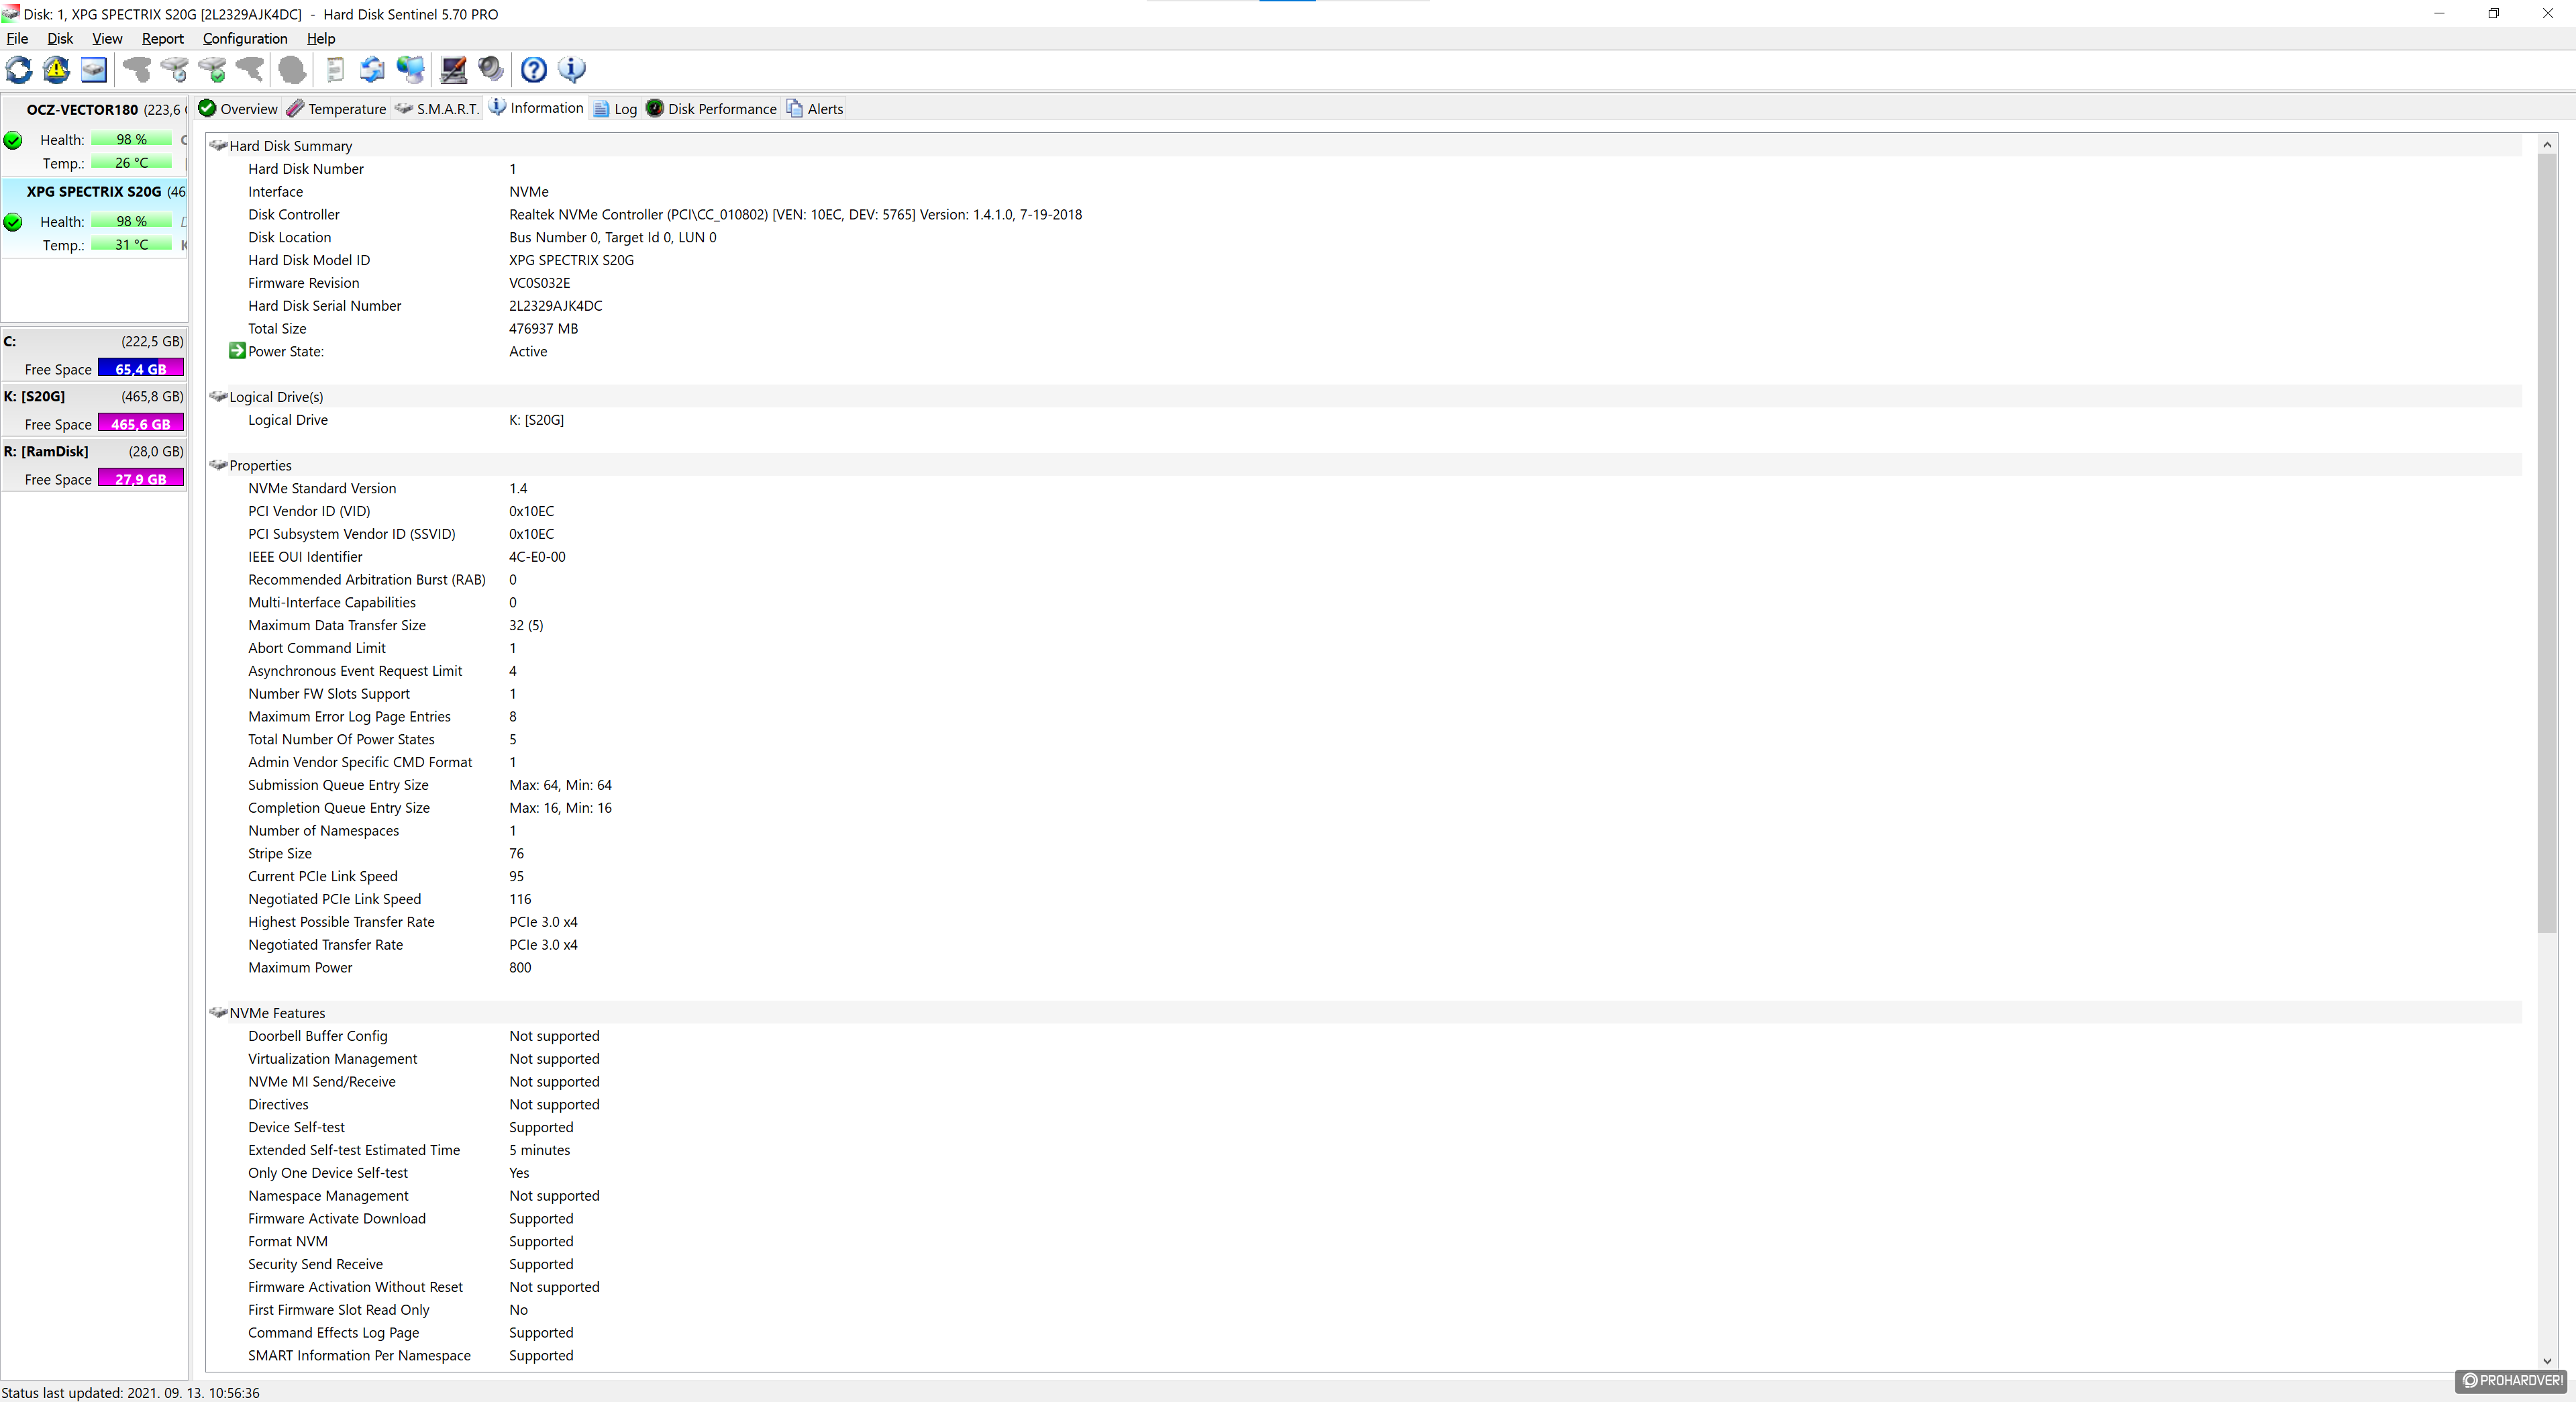Click Negotiated Transfer Rate value PCIe 3.0 x4
This screenshot has height=1402, width=2576.
[543, 945]
